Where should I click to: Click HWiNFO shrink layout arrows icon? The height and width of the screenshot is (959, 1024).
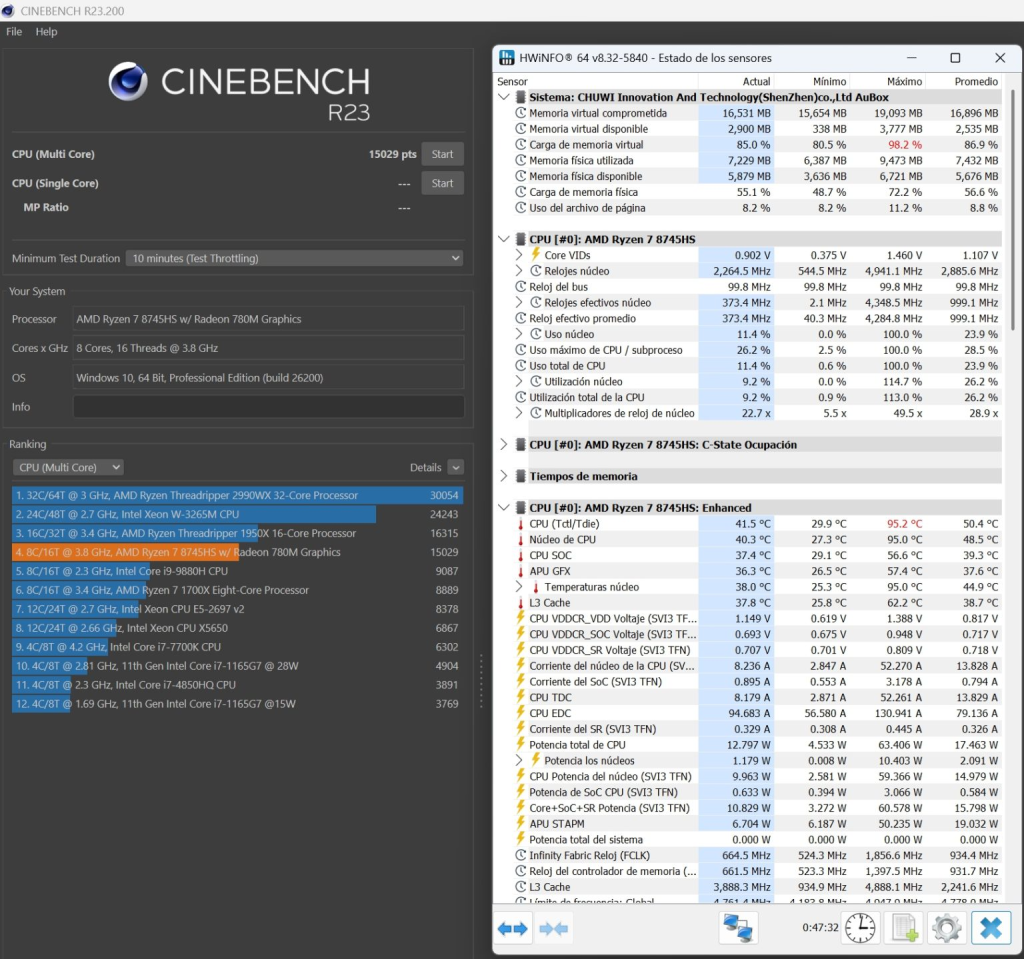click(x=554, y=928)
